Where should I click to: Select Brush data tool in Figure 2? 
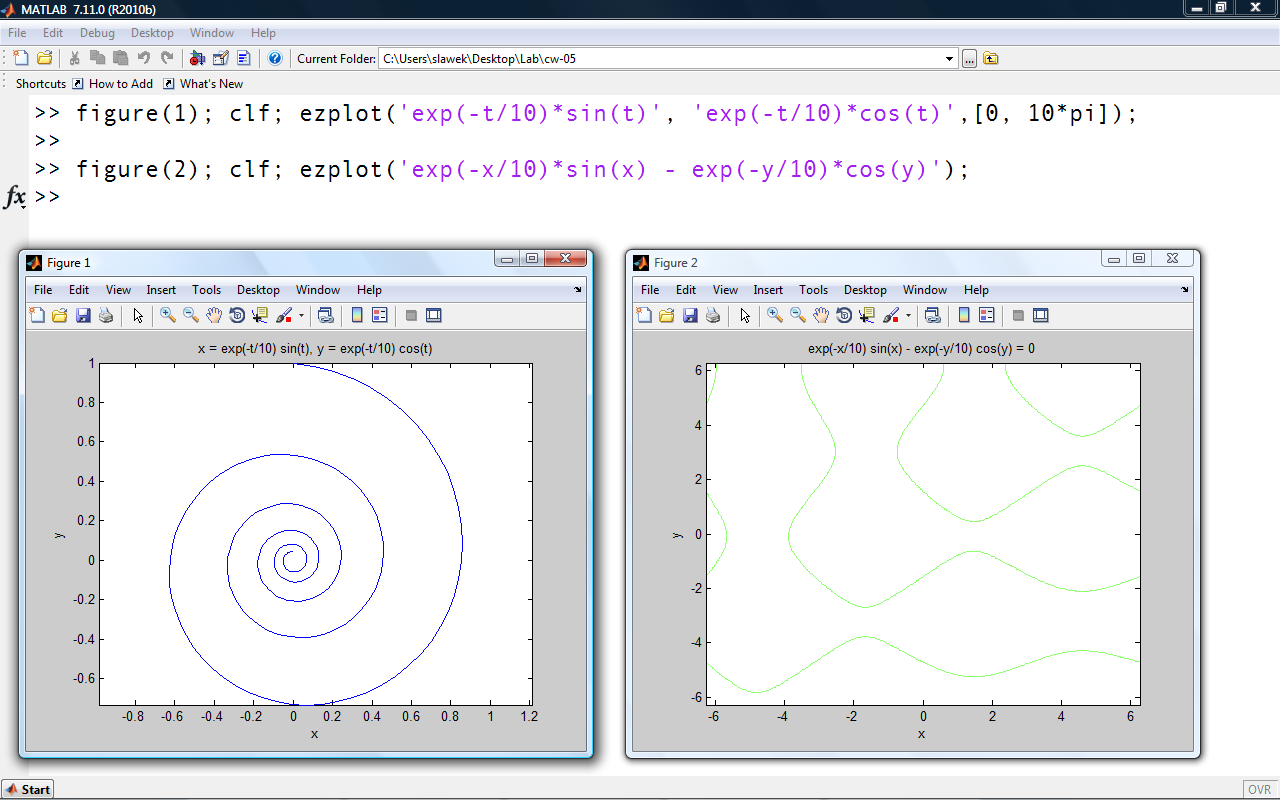click(891, 316)
